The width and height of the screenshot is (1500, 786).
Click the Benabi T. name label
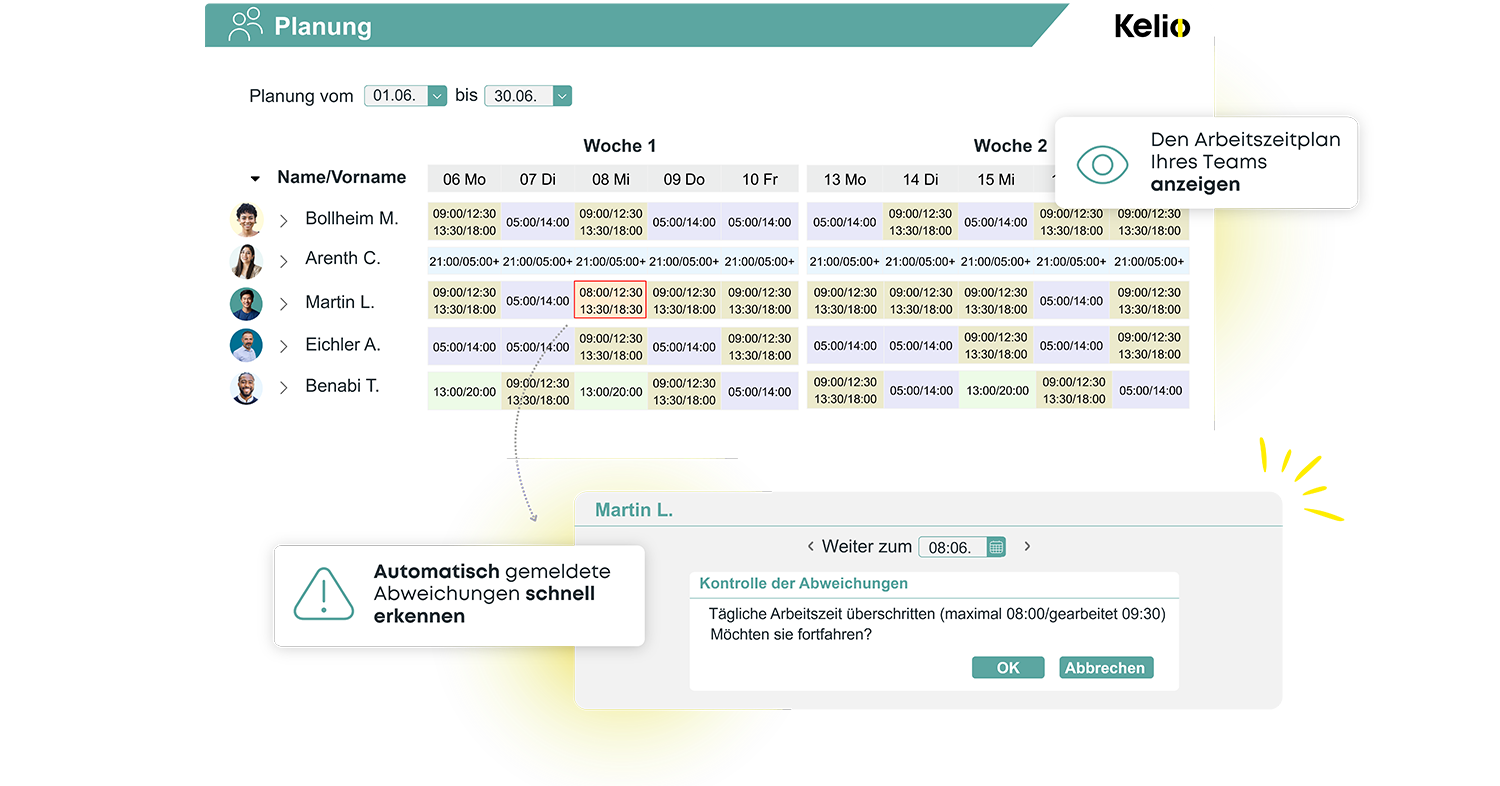[x=342, y=386]
